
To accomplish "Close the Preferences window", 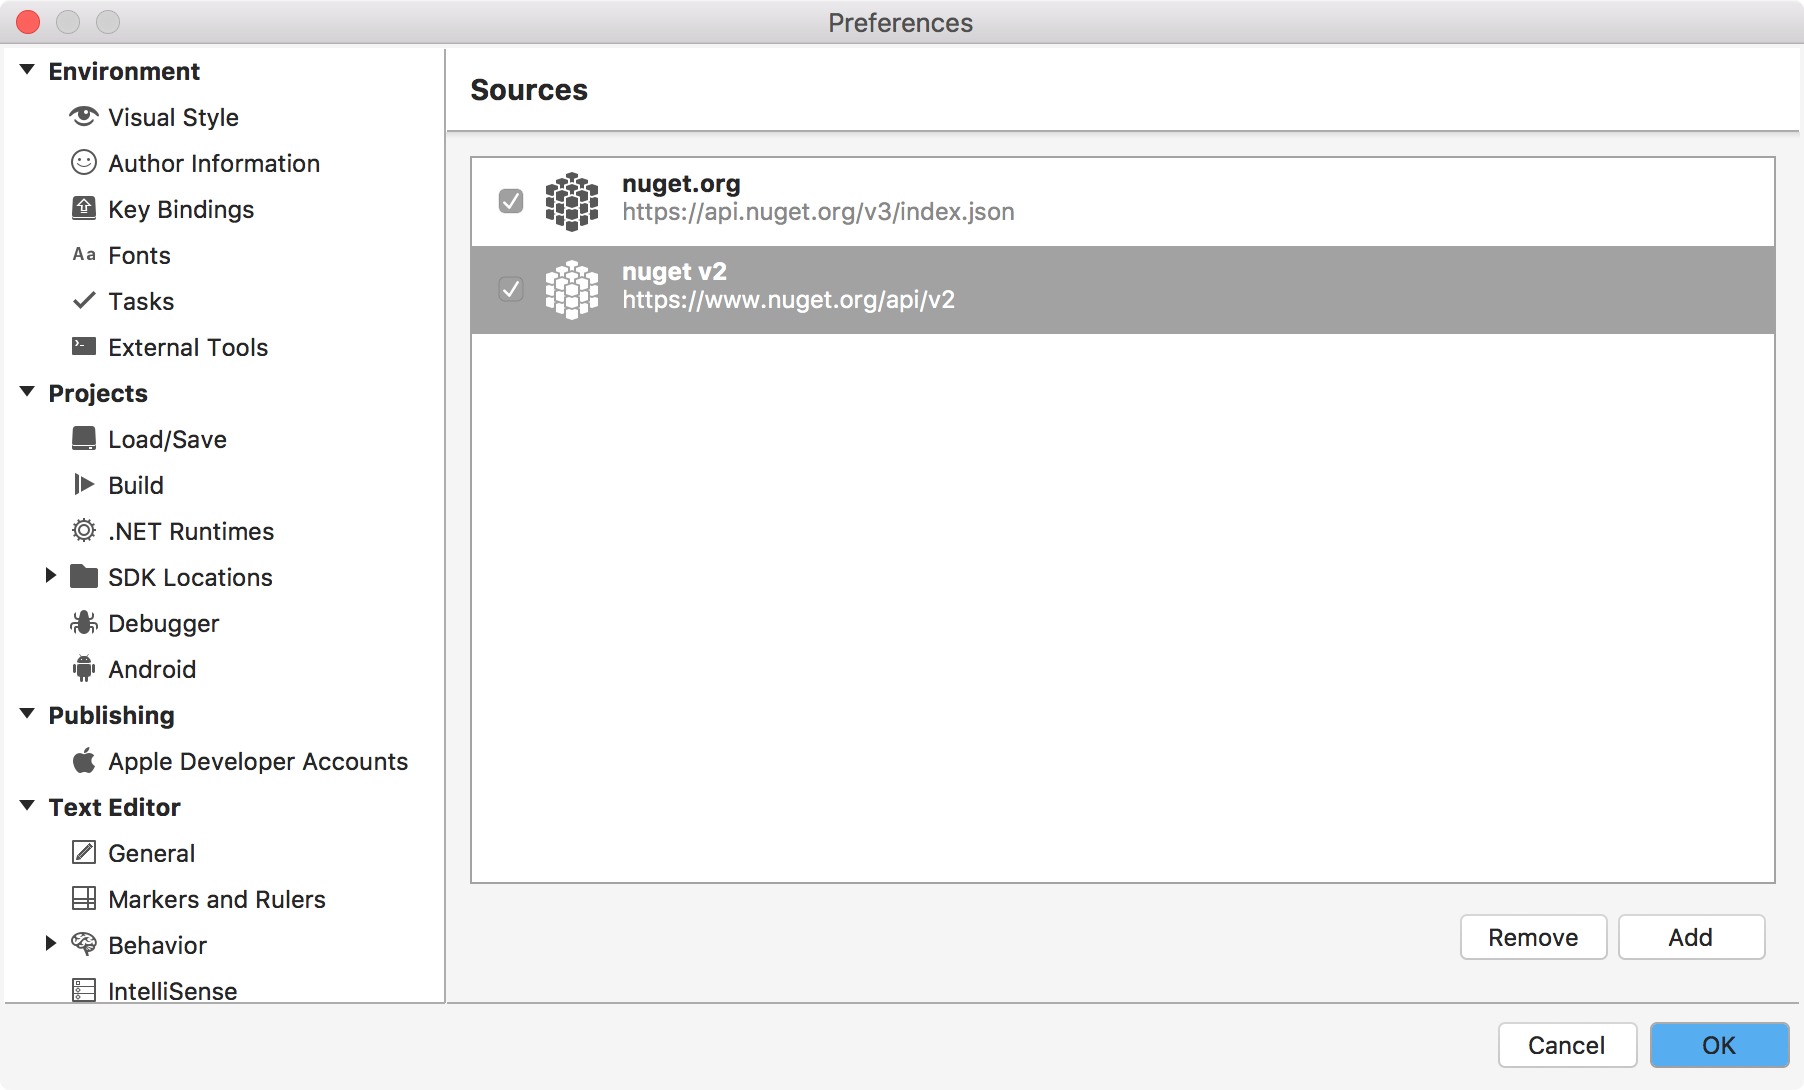I will click(x=28, y=22).
